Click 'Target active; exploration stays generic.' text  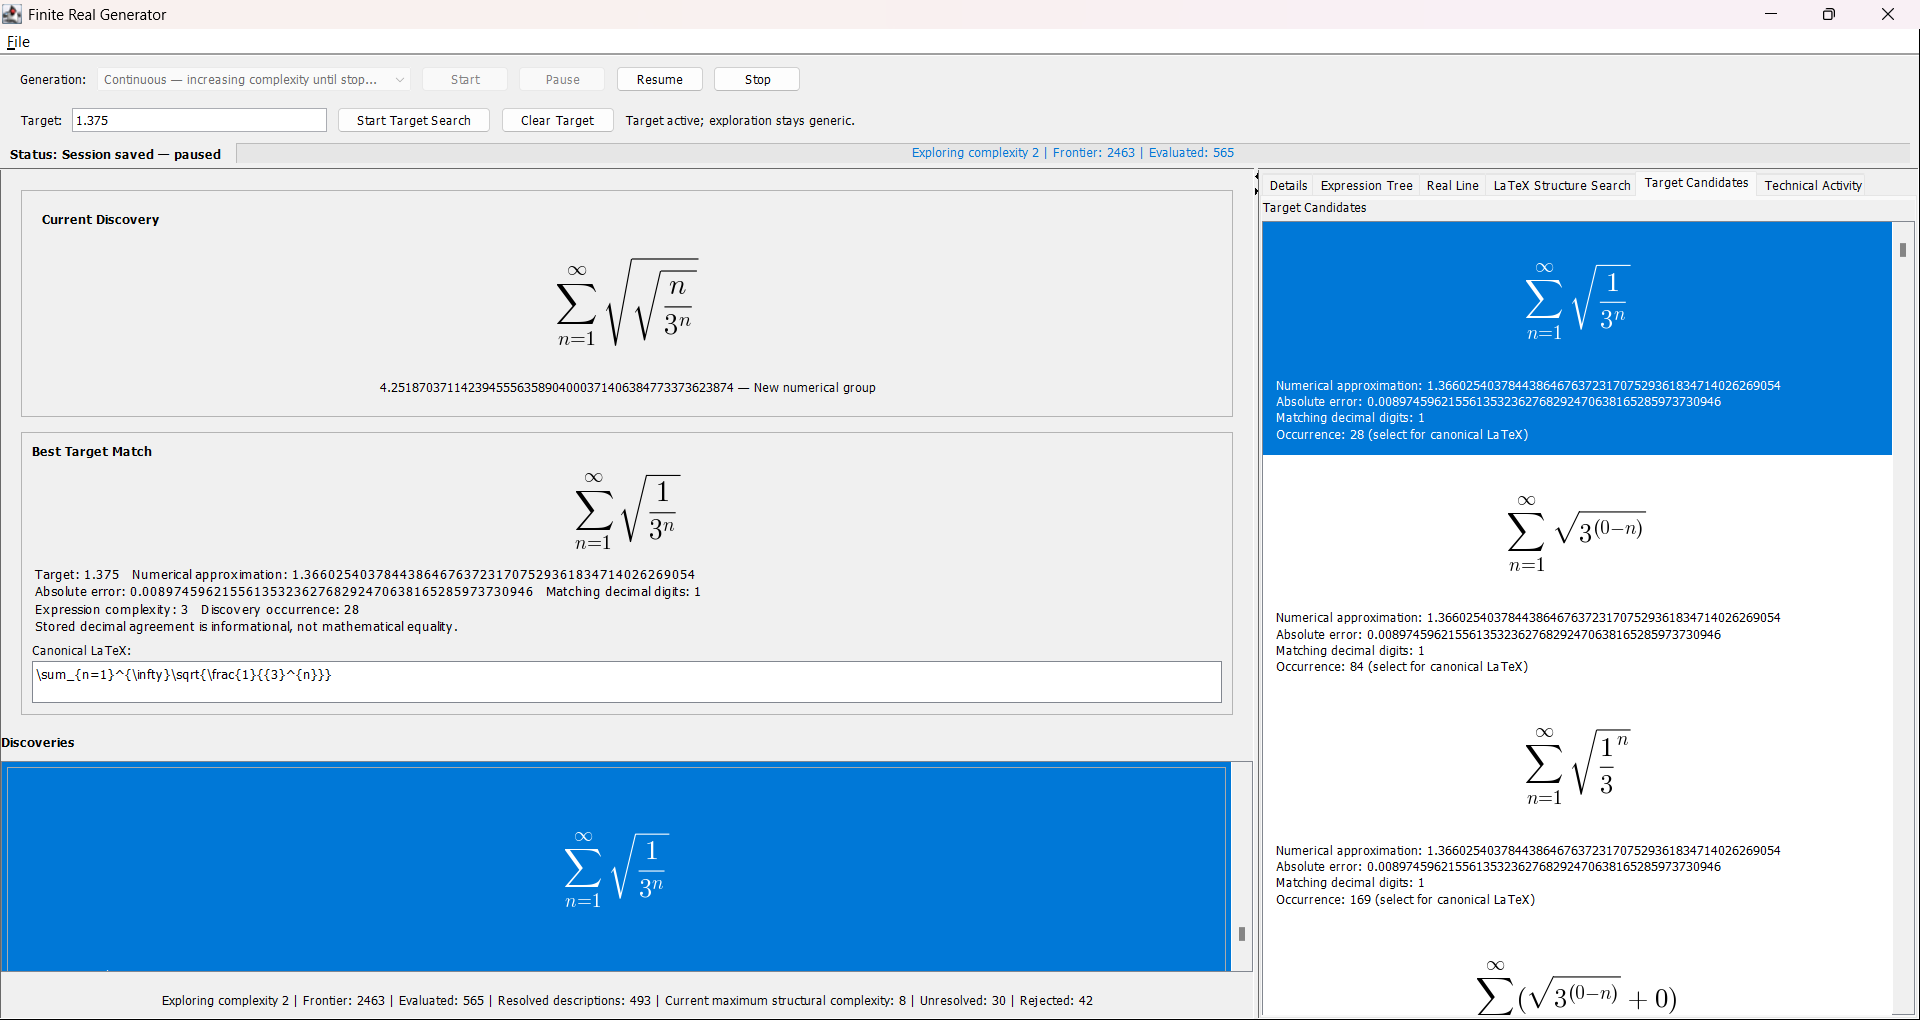coord(740,121)
